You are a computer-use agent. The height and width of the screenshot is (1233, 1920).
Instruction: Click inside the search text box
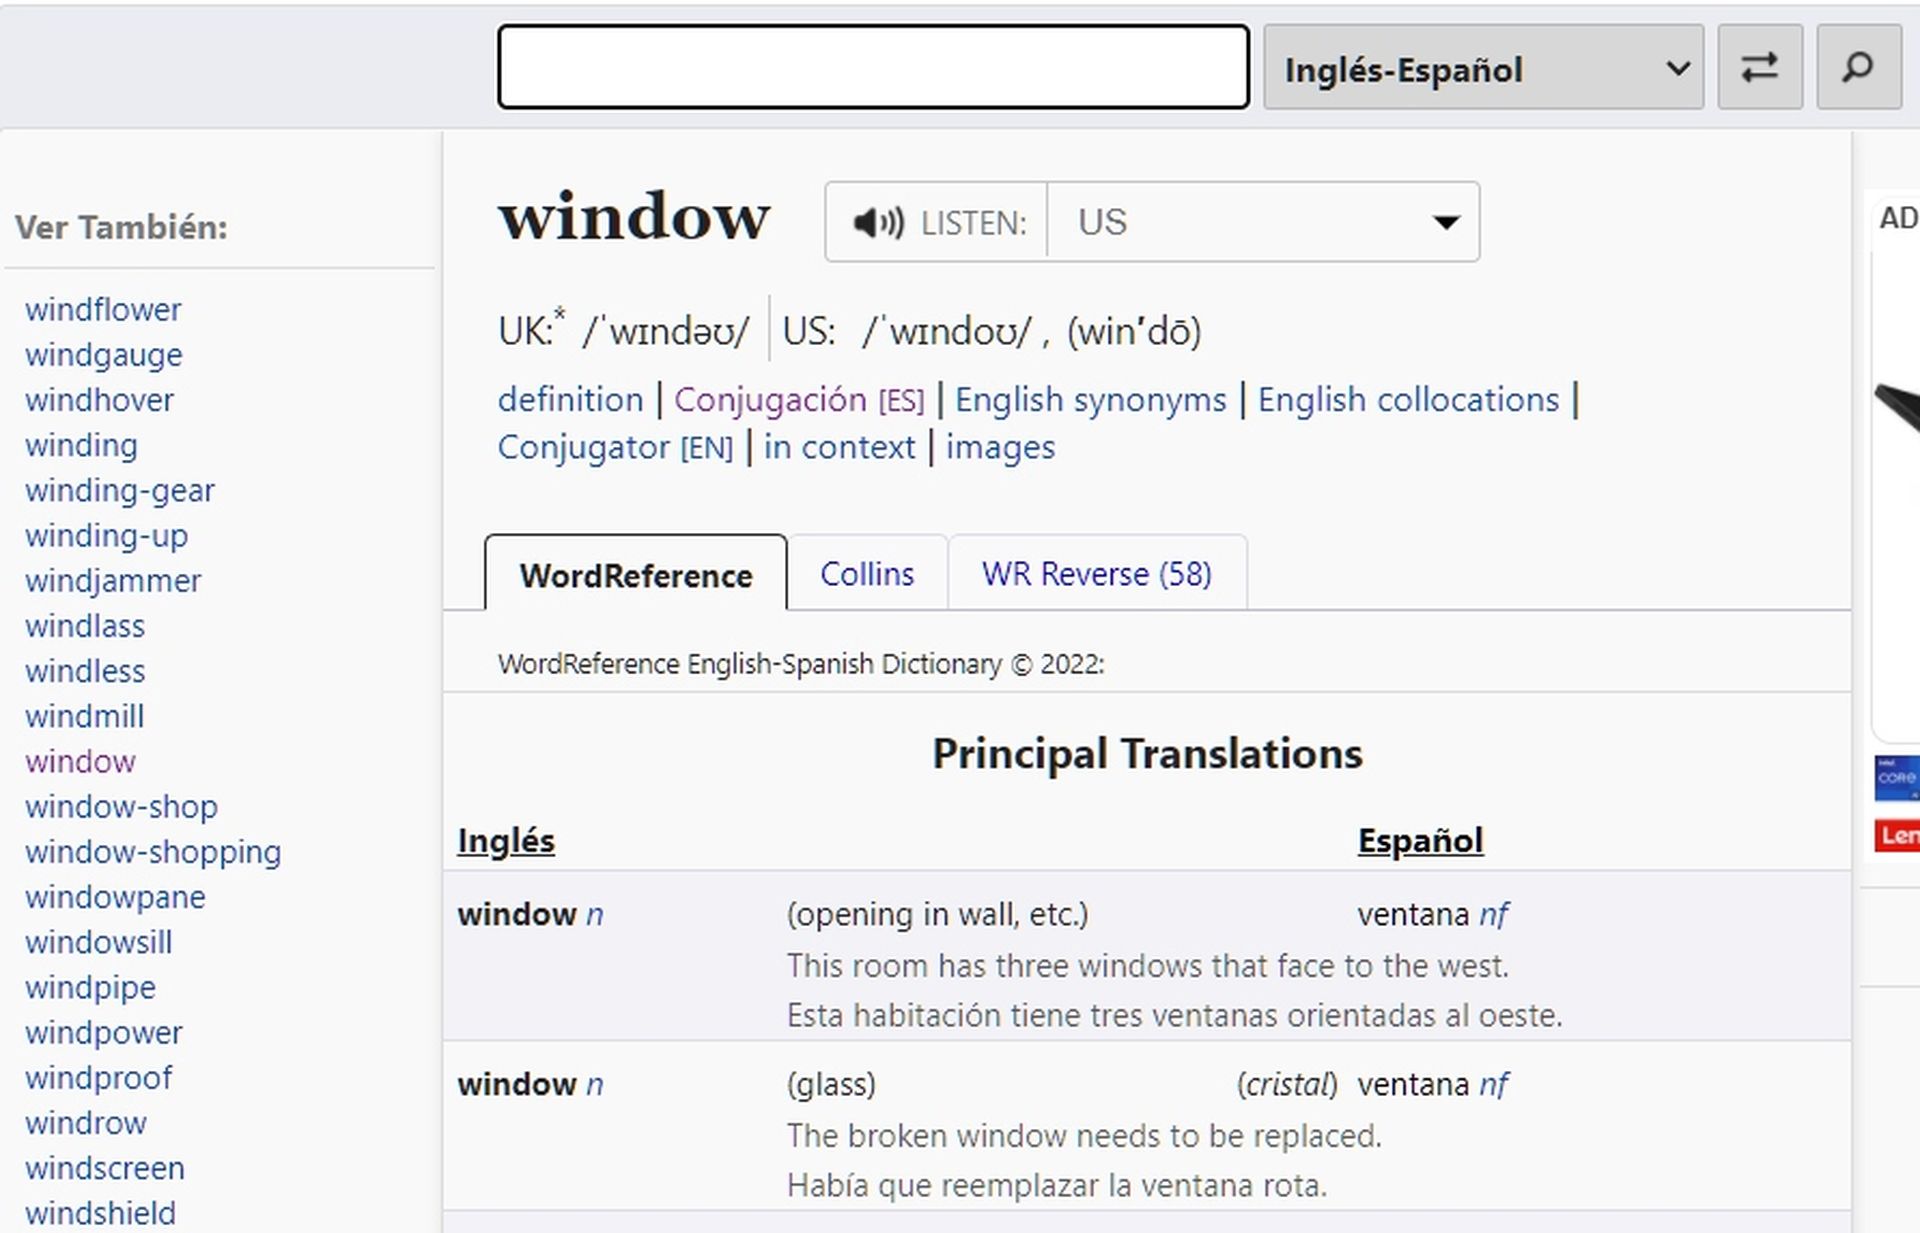872,68
